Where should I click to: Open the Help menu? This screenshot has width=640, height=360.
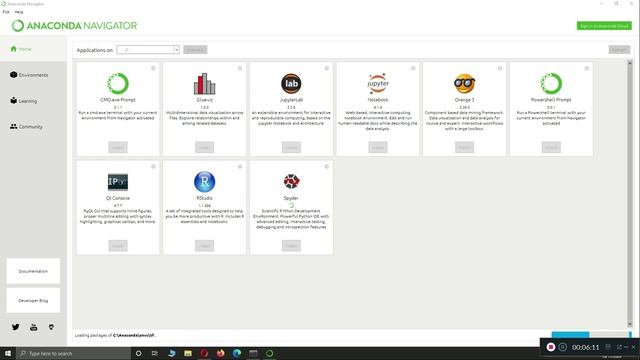point(19,12)
